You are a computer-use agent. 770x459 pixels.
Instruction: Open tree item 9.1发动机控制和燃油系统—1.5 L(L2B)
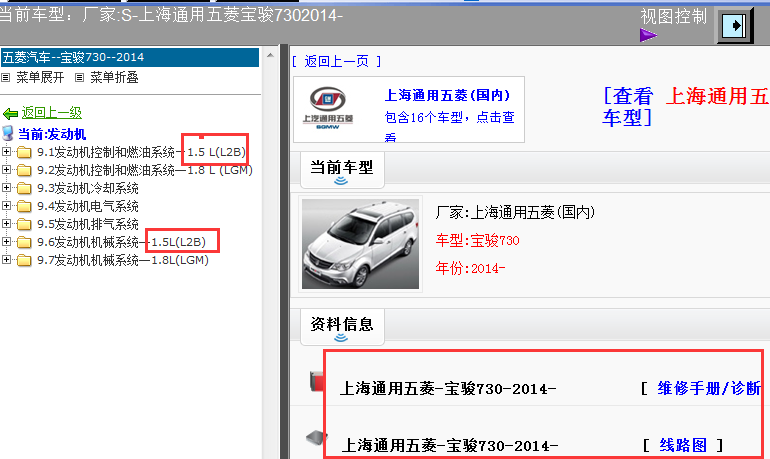coord(141,152)
